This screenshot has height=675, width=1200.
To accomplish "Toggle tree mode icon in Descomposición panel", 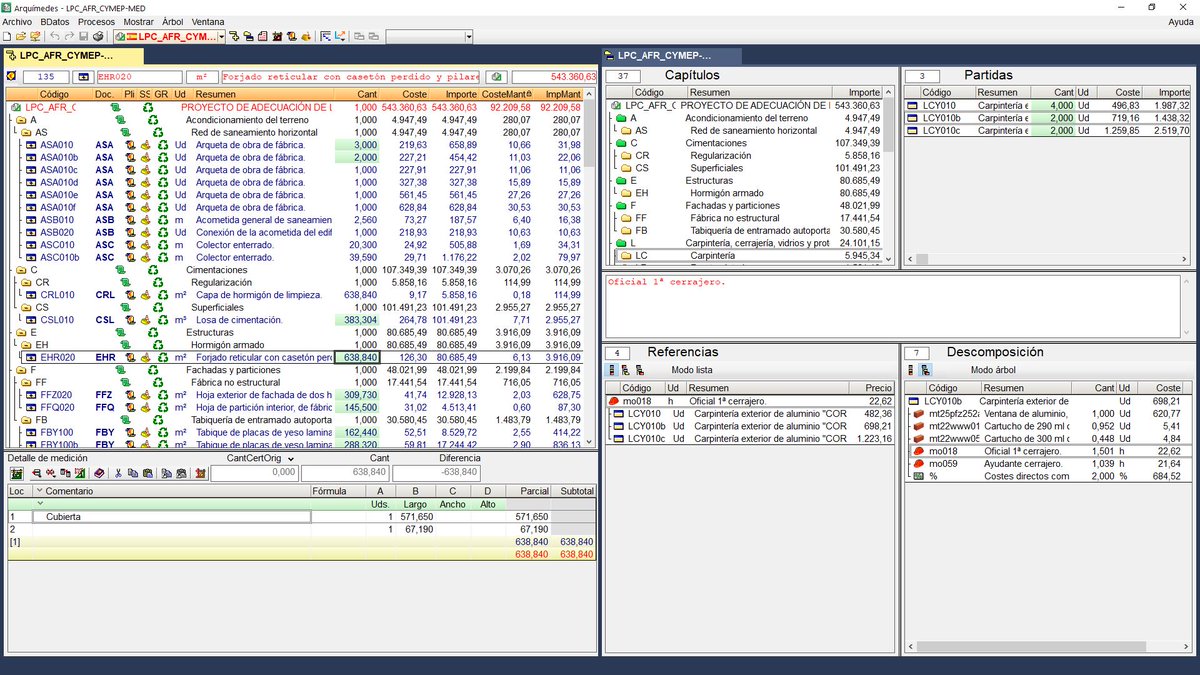I will 925,370.
